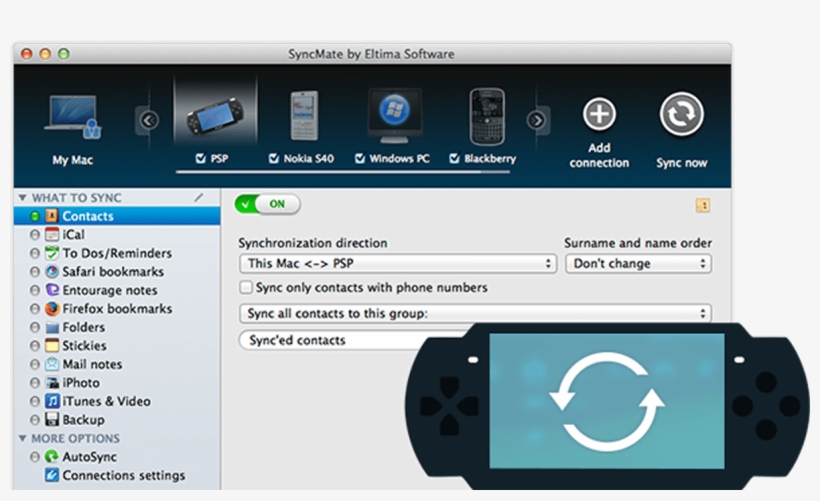Select the Nokia S40 phone icon
The height and width of the screenshot is (501, 820).
click(x=304, y=116)
